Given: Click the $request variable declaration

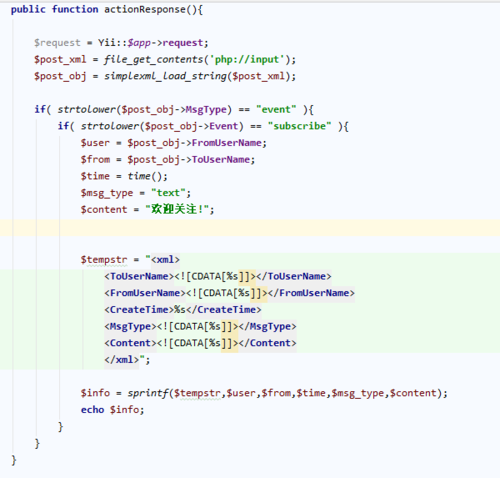Looking at the screenshot, I should point(57,43).
